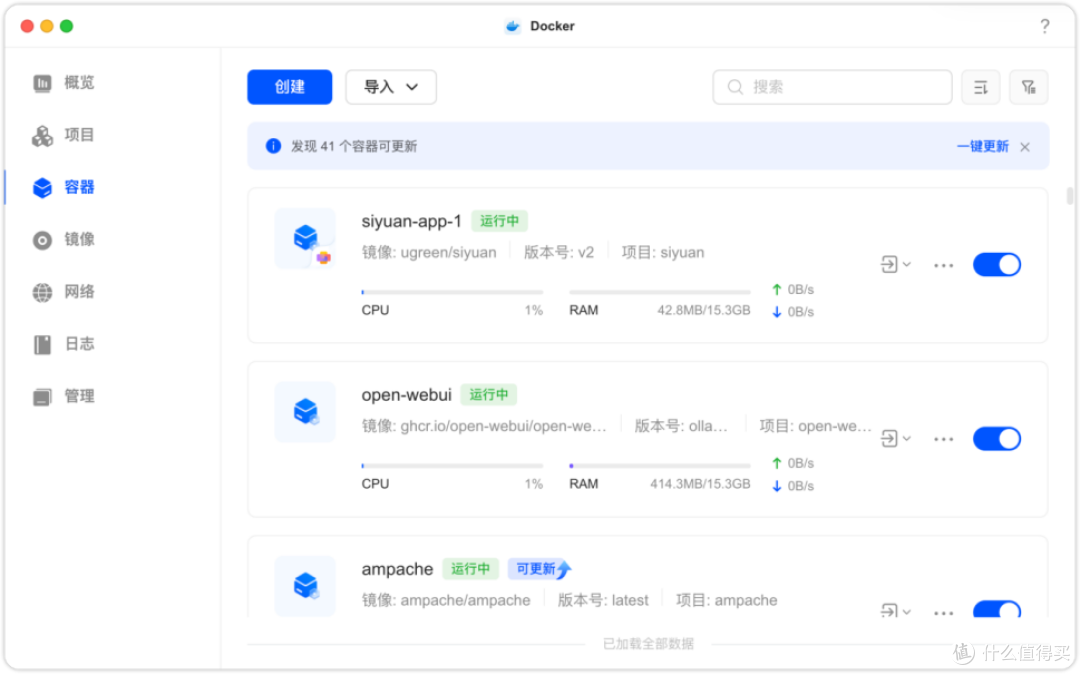Dismiss the update notification banner

(1025, 147)
